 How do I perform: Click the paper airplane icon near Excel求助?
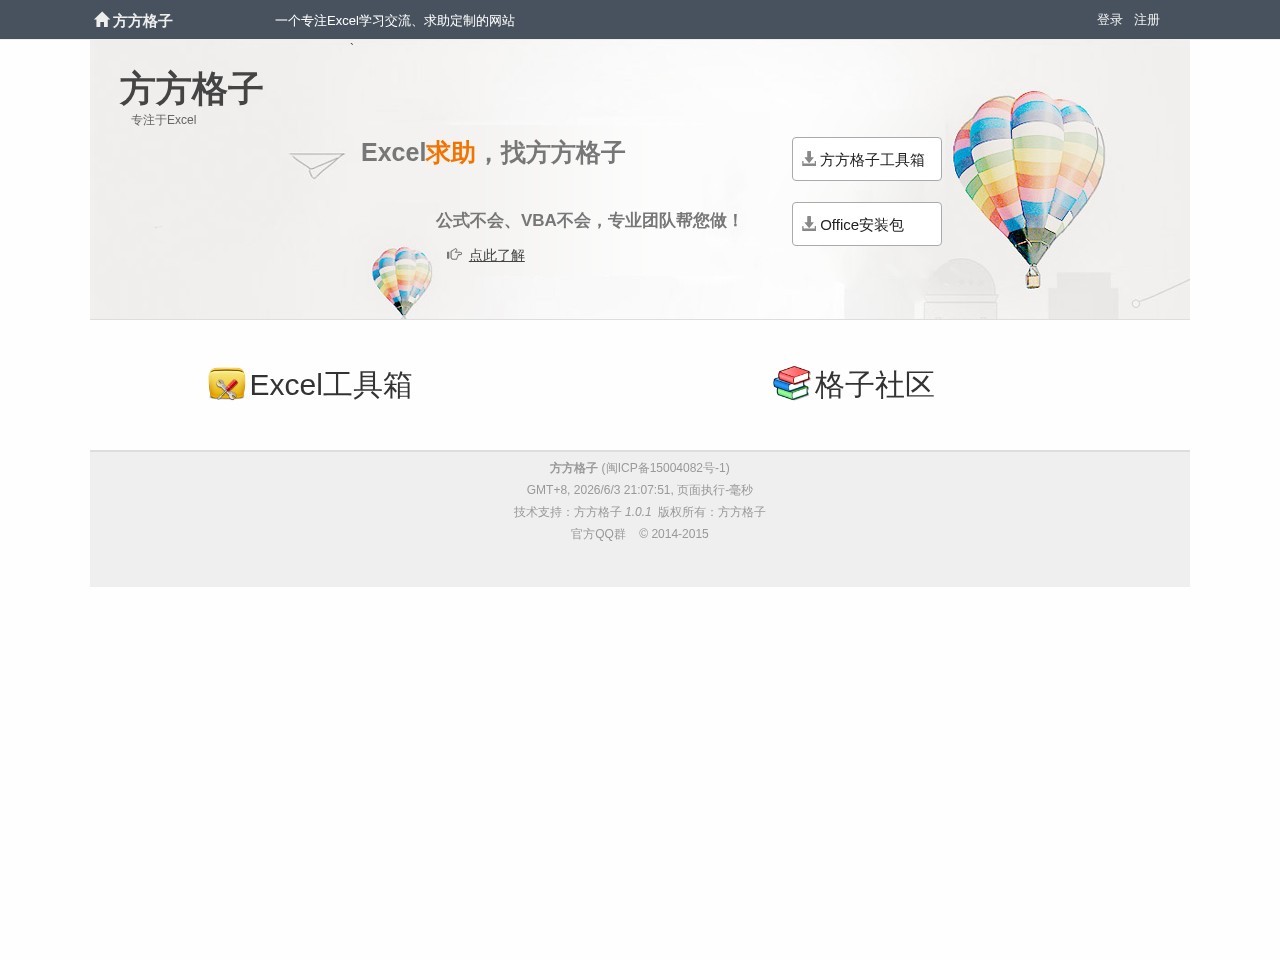(x=317, y=165)
